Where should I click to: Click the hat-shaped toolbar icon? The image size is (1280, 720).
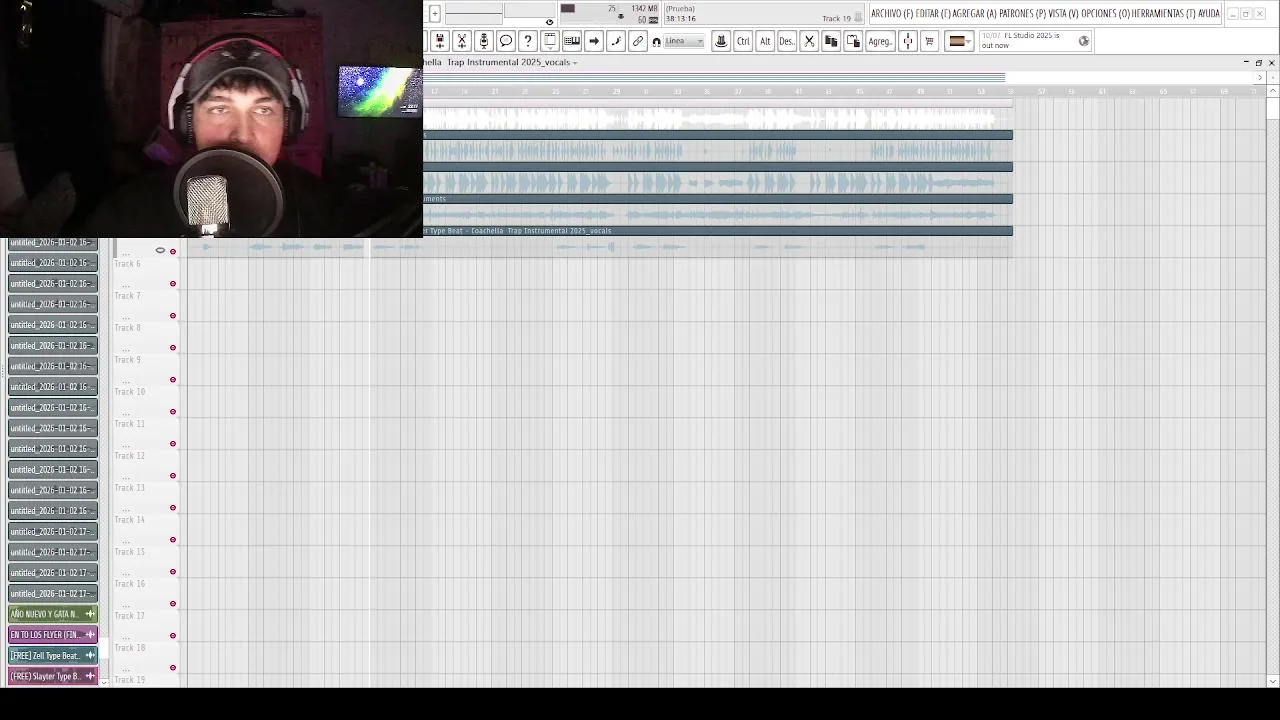coord(720,41)
